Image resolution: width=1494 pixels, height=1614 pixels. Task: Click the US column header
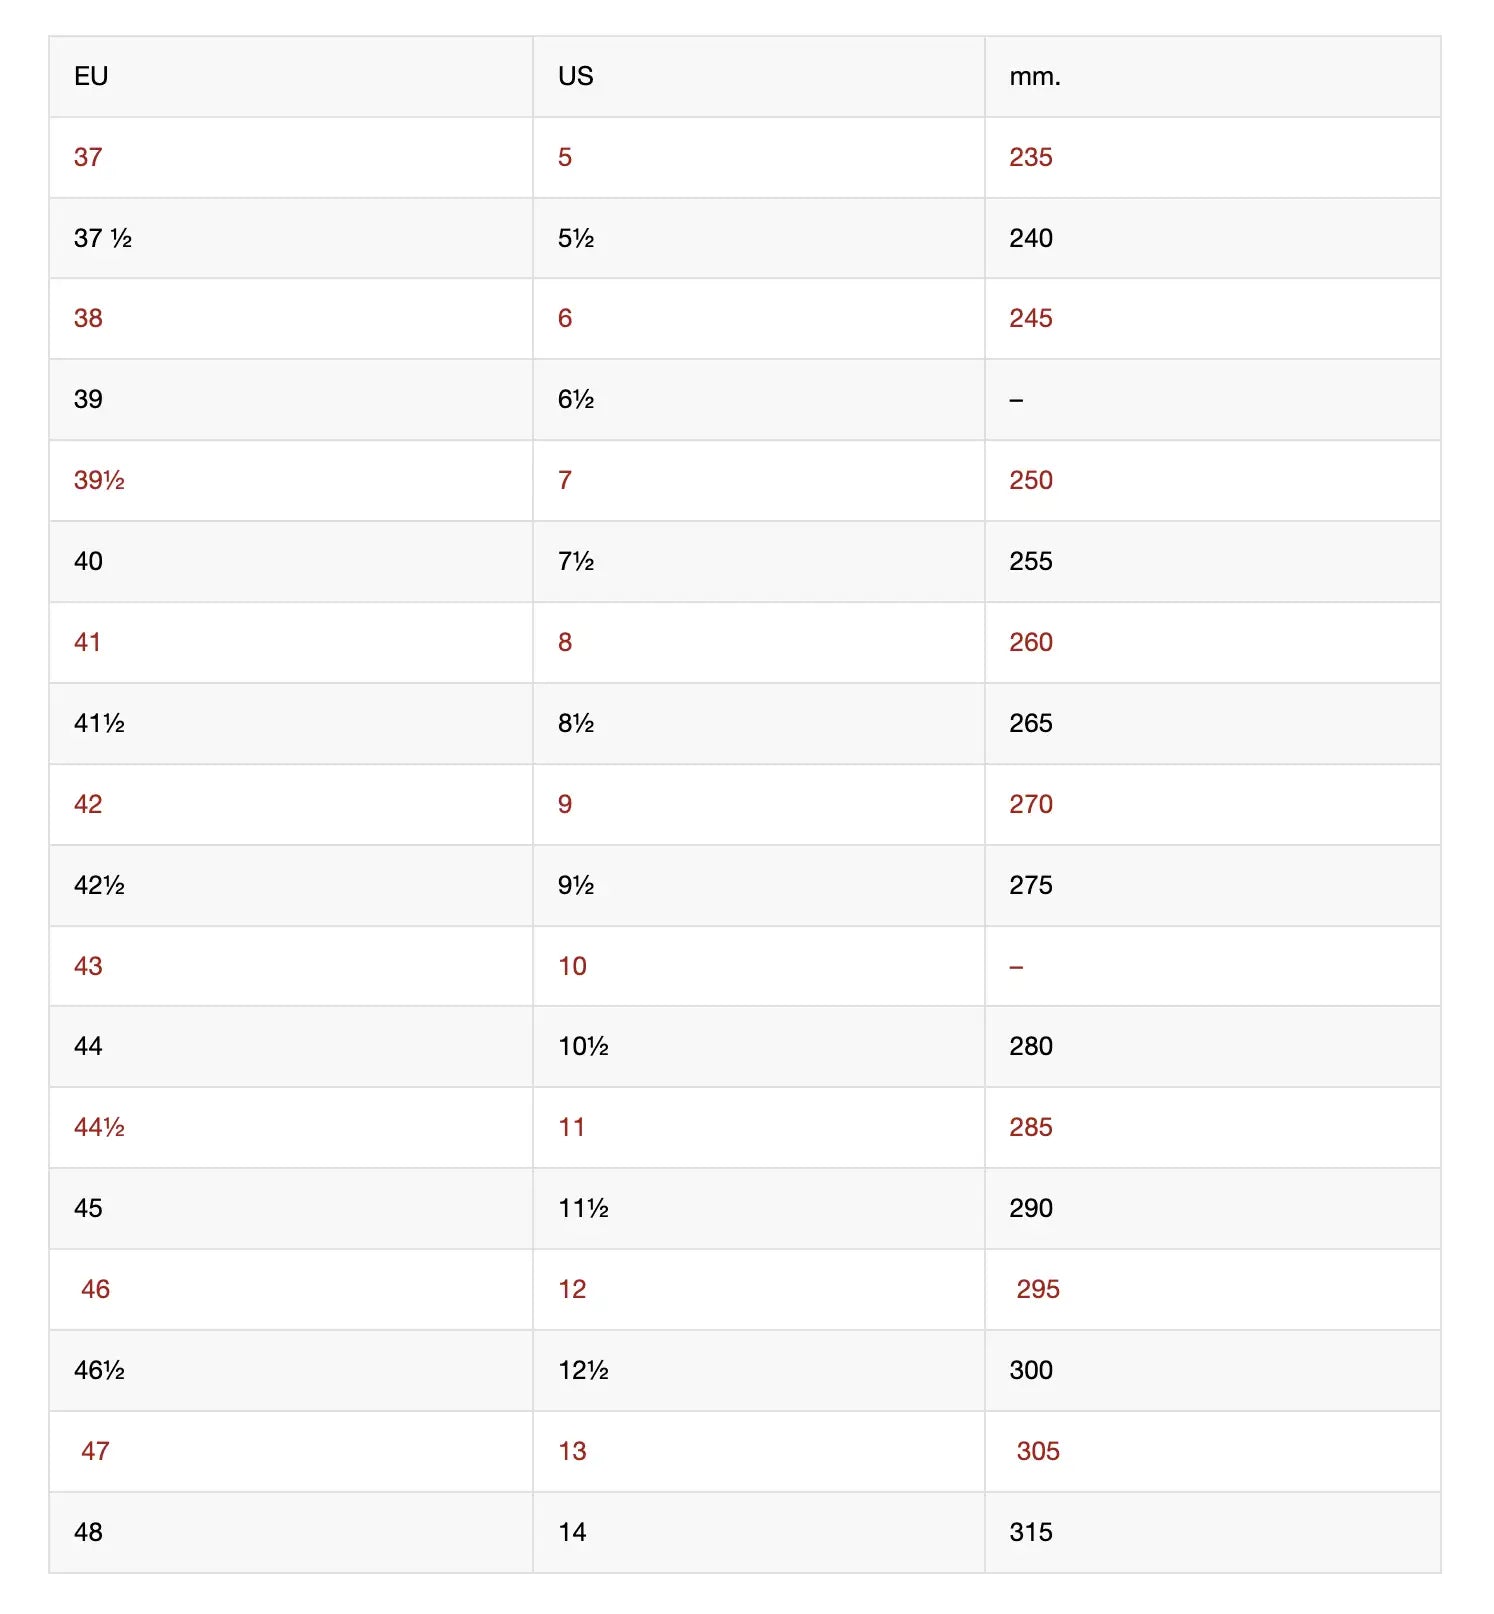point(576,76)
